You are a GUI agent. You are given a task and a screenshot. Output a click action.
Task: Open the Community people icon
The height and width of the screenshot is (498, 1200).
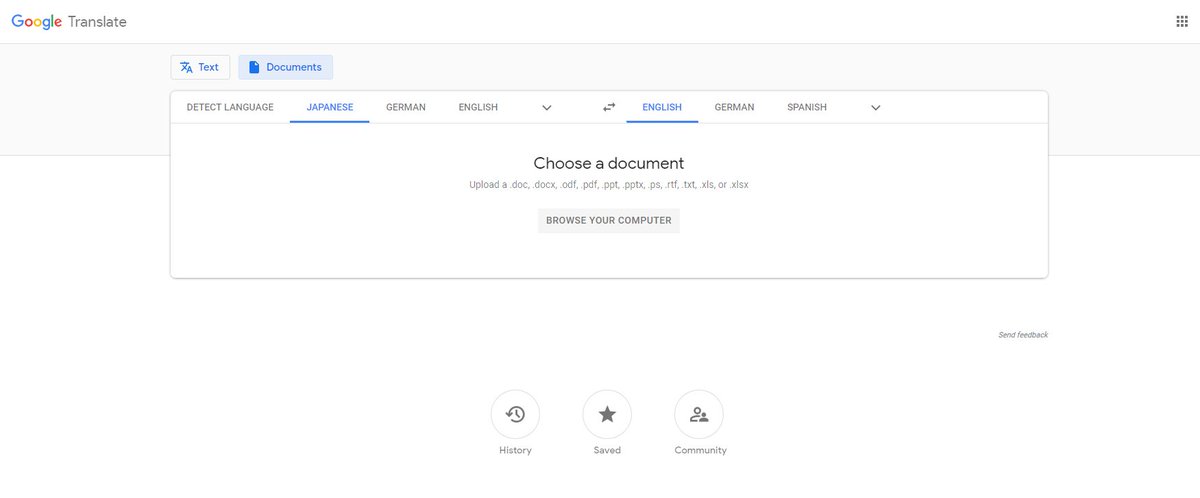pos(699,414)
